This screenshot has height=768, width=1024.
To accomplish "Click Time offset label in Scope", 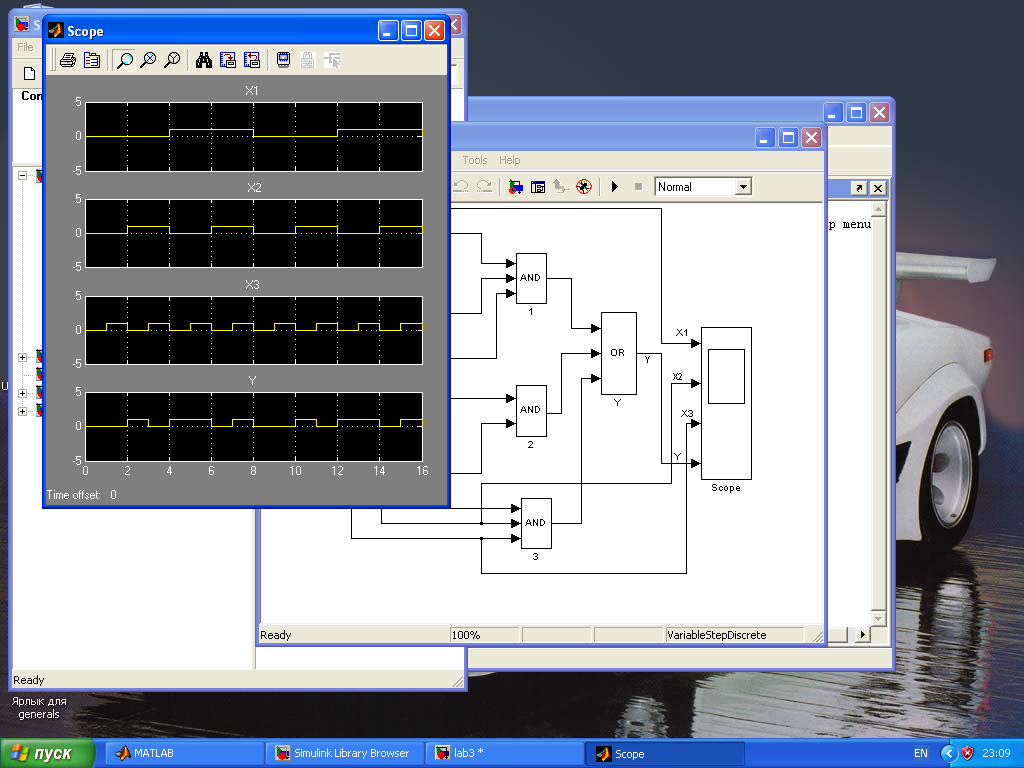I will point(73,495).
